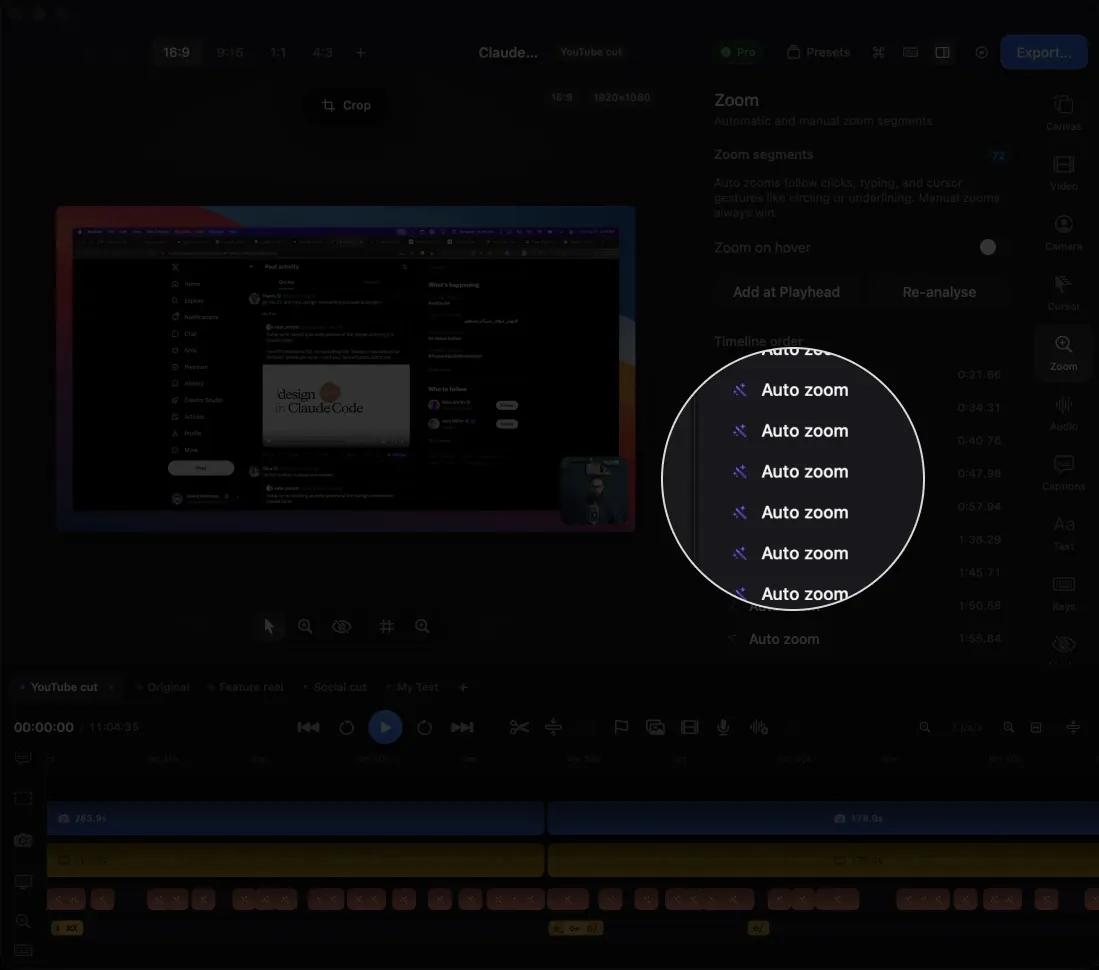Viewport: 1099px width, 970px height.
Task: Click the film clip icon in the timeline toolbar
Action: pos(690,728)
